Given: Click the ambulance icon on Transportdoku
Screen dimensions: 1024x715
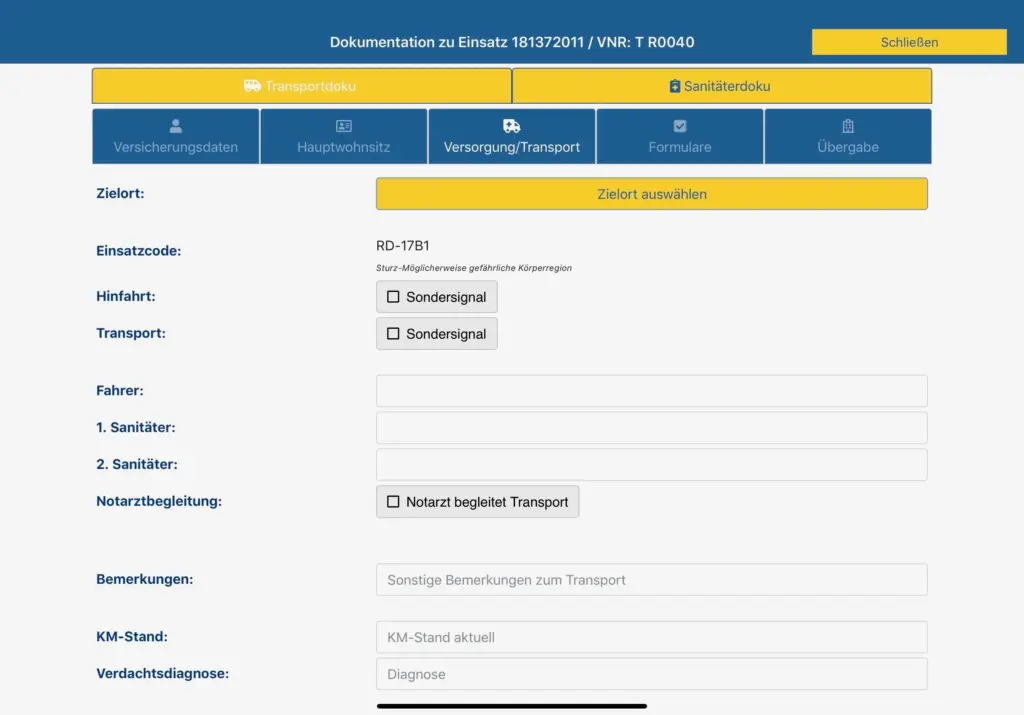Looking at the screenshot, I should click(x=252, y=86).
